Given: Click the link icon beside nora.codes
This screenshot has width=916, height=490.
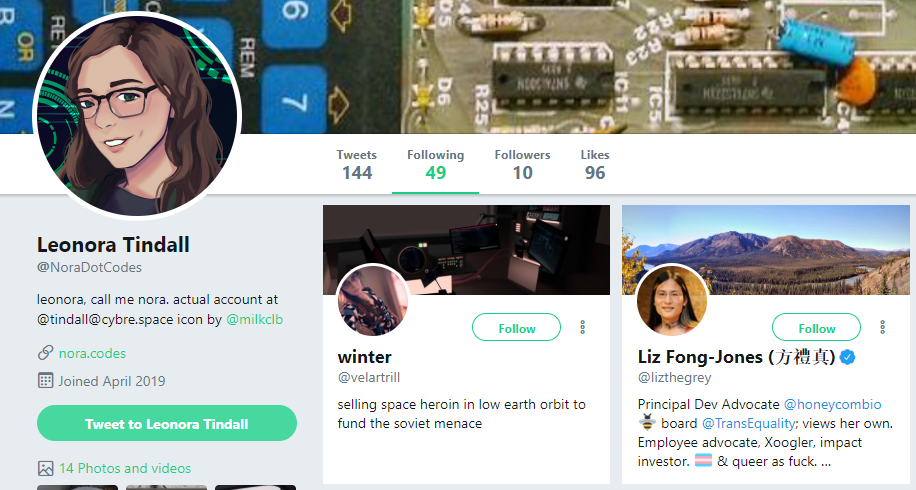Looking at the screenshot, I should (46, 353).
